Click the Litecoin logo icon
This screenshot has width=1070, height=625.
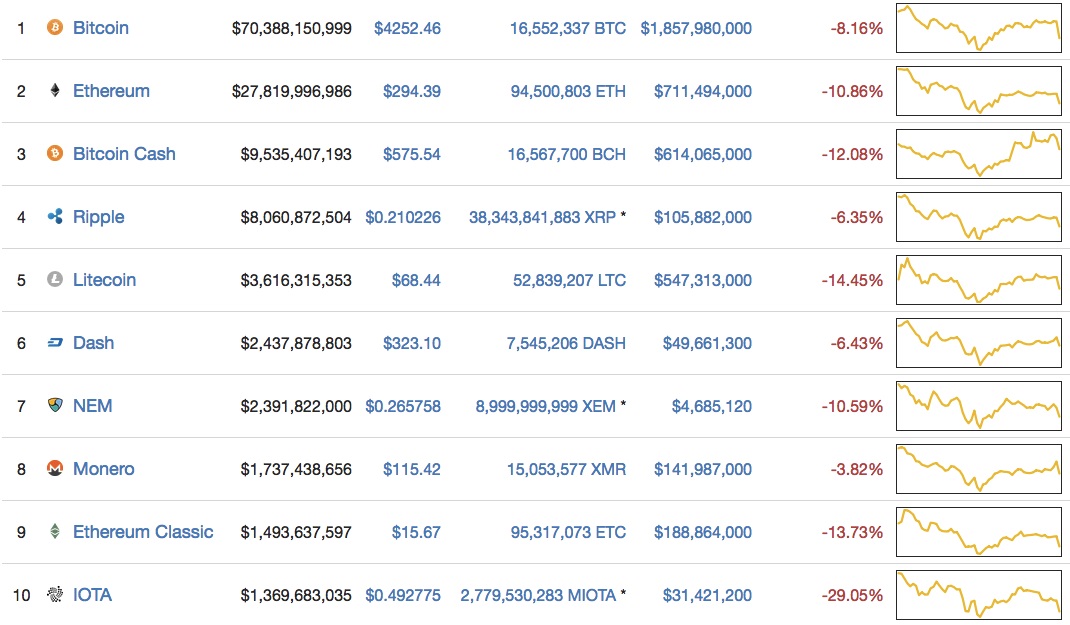(x=54, y=280)
